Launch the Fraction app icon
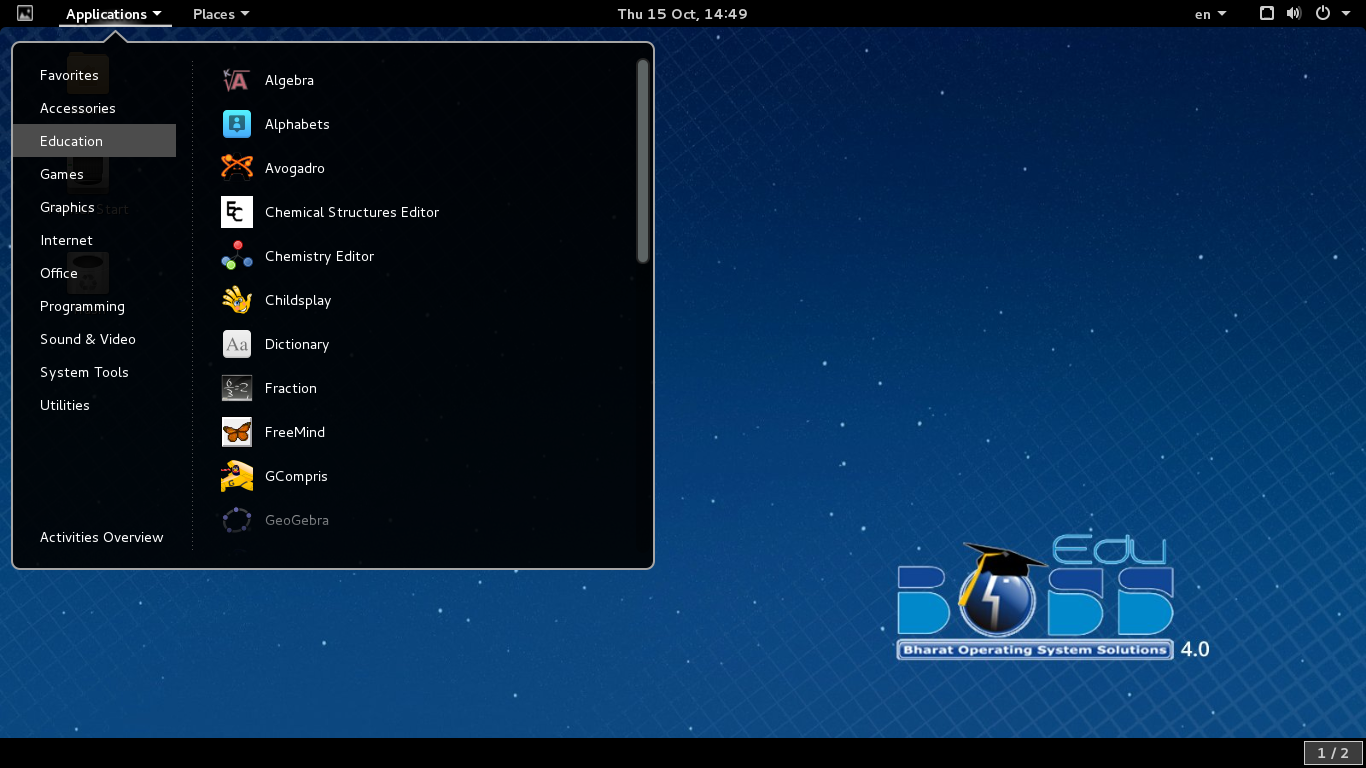The width and height of the screenshot is (1366, 768). tap(237, 388)
